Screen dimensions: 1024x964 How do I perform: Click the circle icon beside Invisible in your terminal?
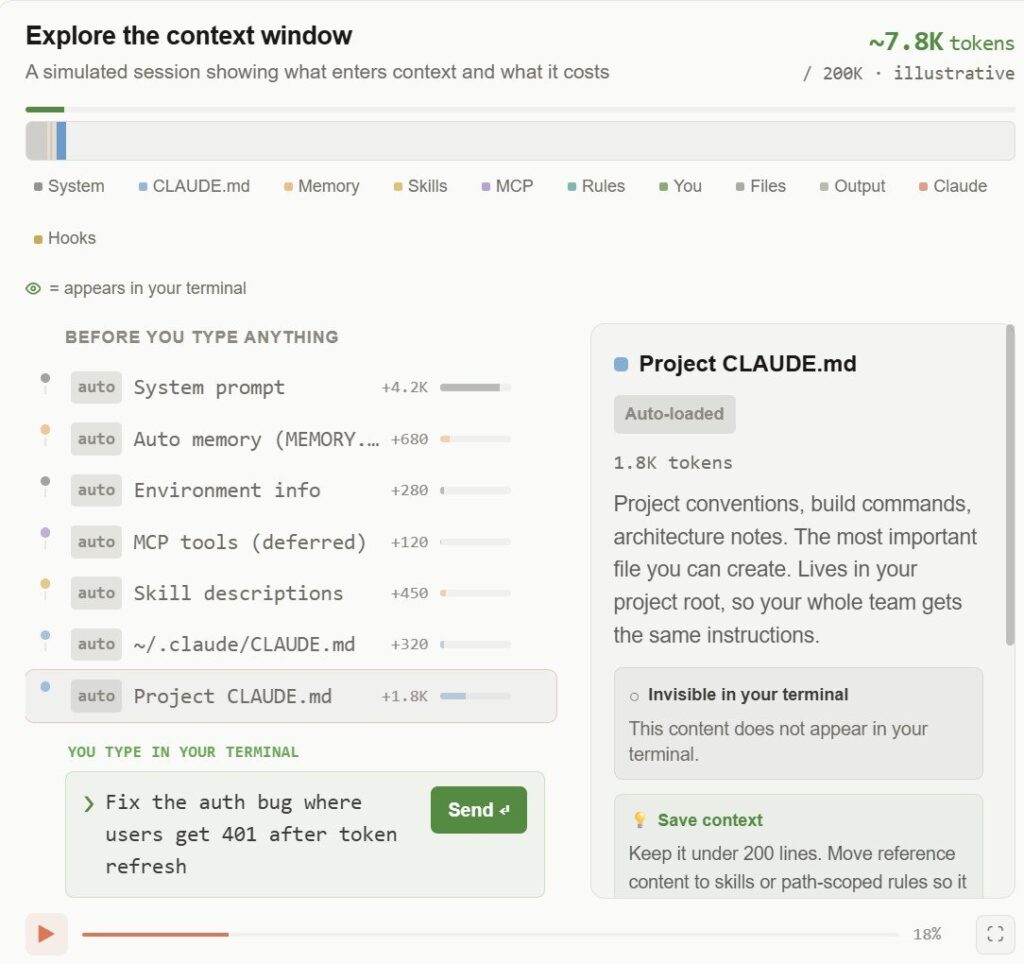coord(634,696)
